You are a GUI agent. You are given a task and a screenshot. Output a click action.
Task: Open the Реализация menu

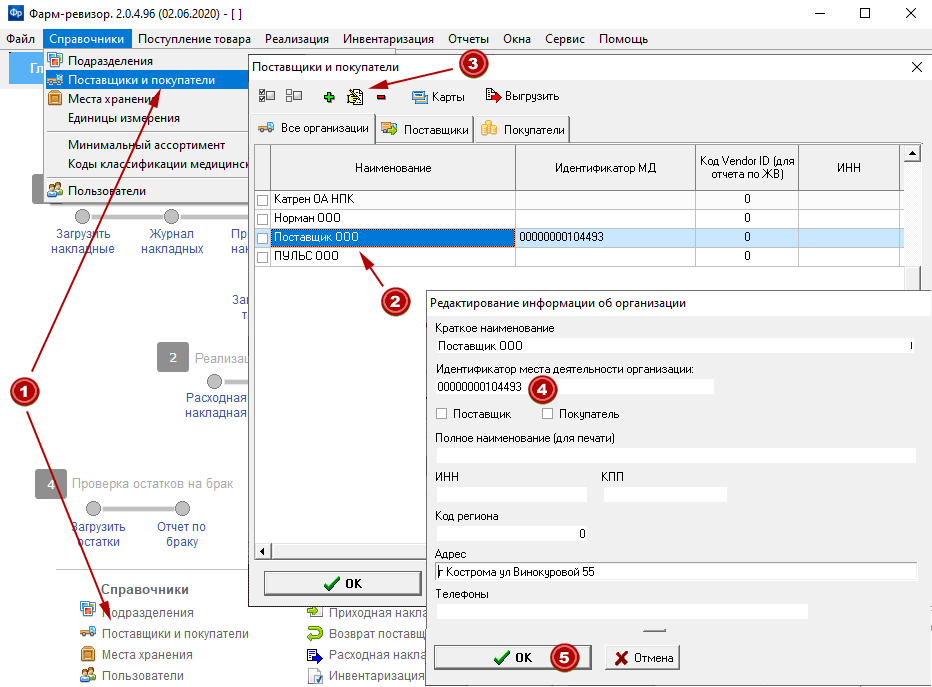pos(297,39)
